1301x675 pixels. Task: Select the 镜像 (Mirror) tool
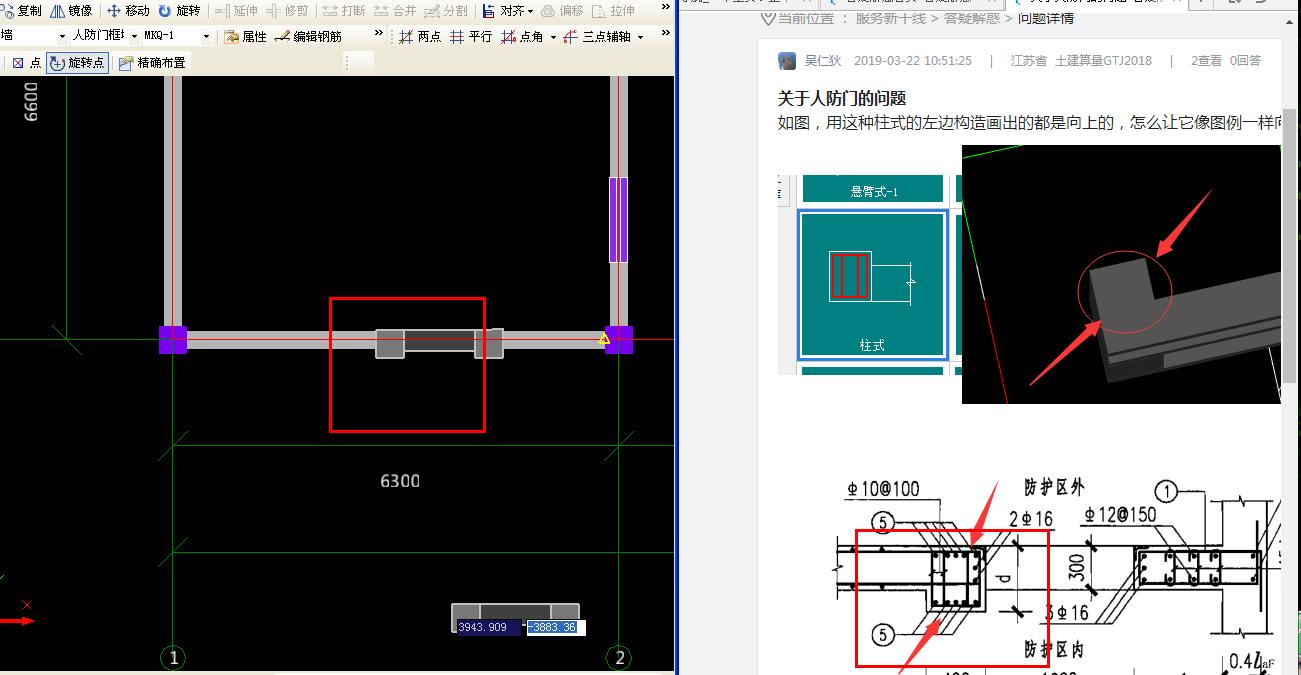point(72,11)
